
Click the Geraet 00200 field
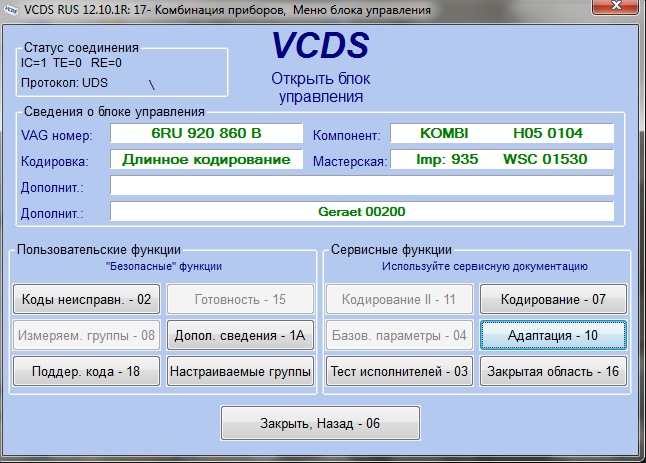(362, 211)
